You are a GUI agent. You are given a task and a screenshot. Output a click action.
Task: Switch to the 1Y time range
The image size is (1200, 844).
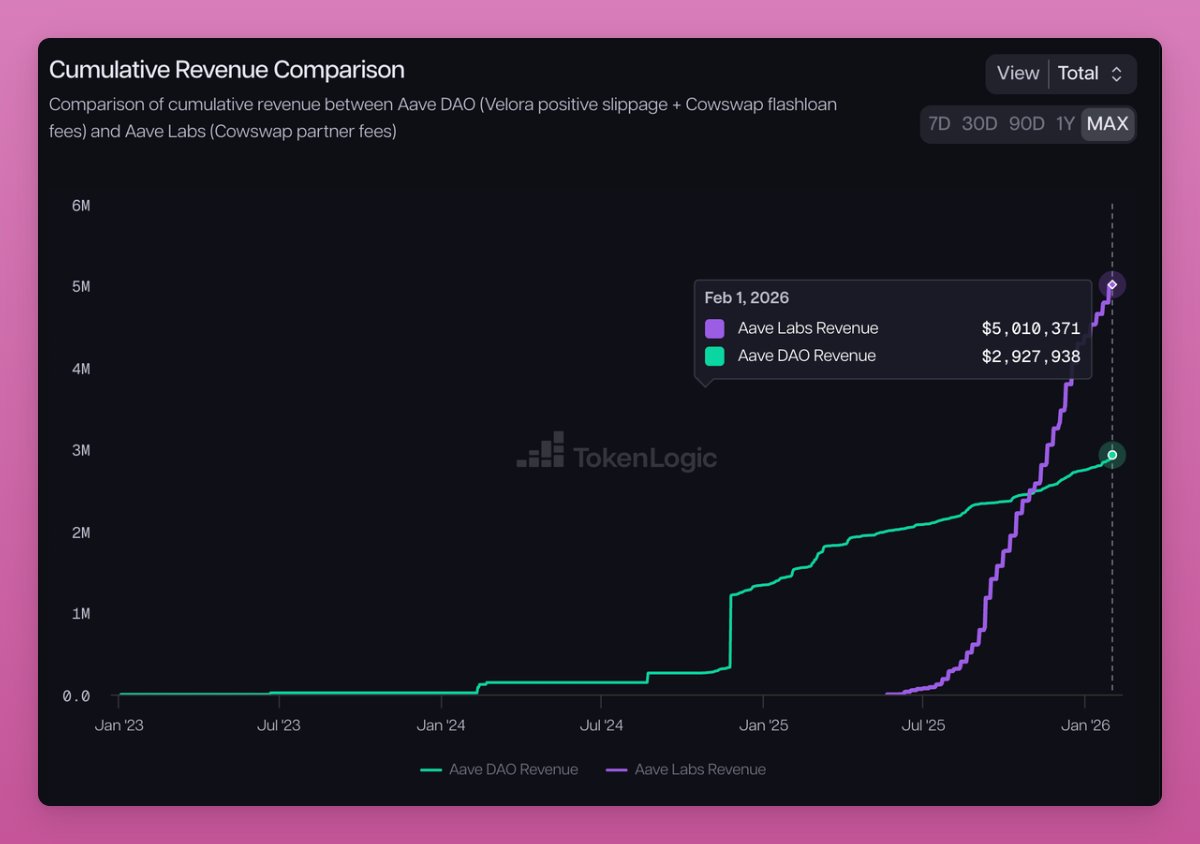(1065, 124)
